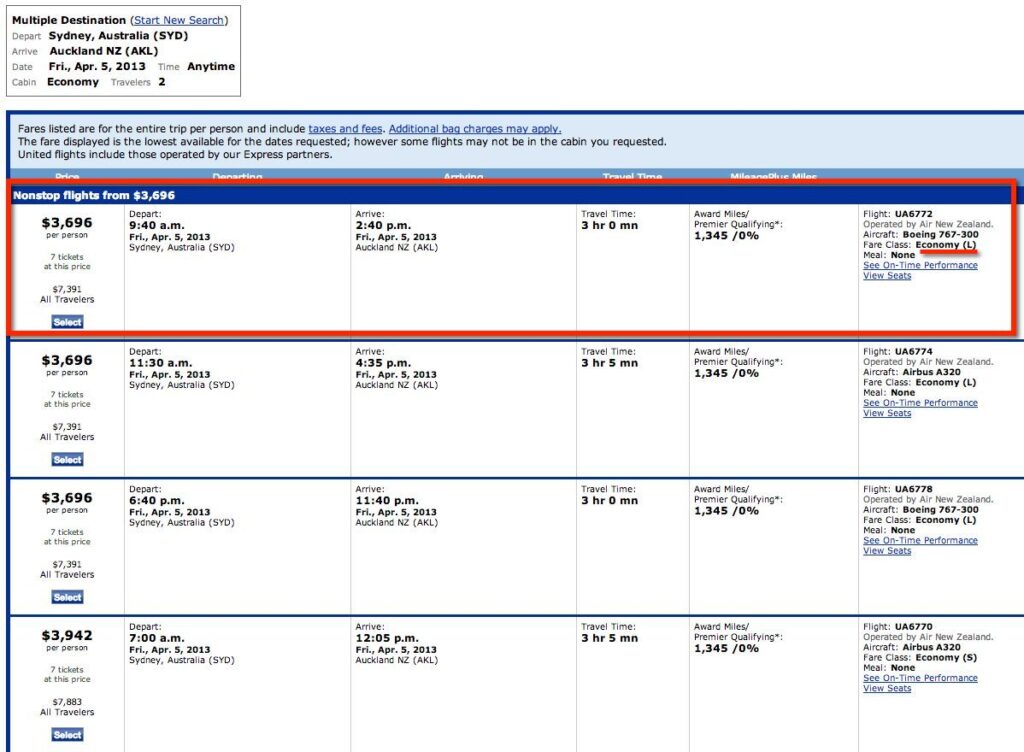Screen dimensions: 1024x752
Task: Click the Economy cabin value in search summary
Action: 73,82
